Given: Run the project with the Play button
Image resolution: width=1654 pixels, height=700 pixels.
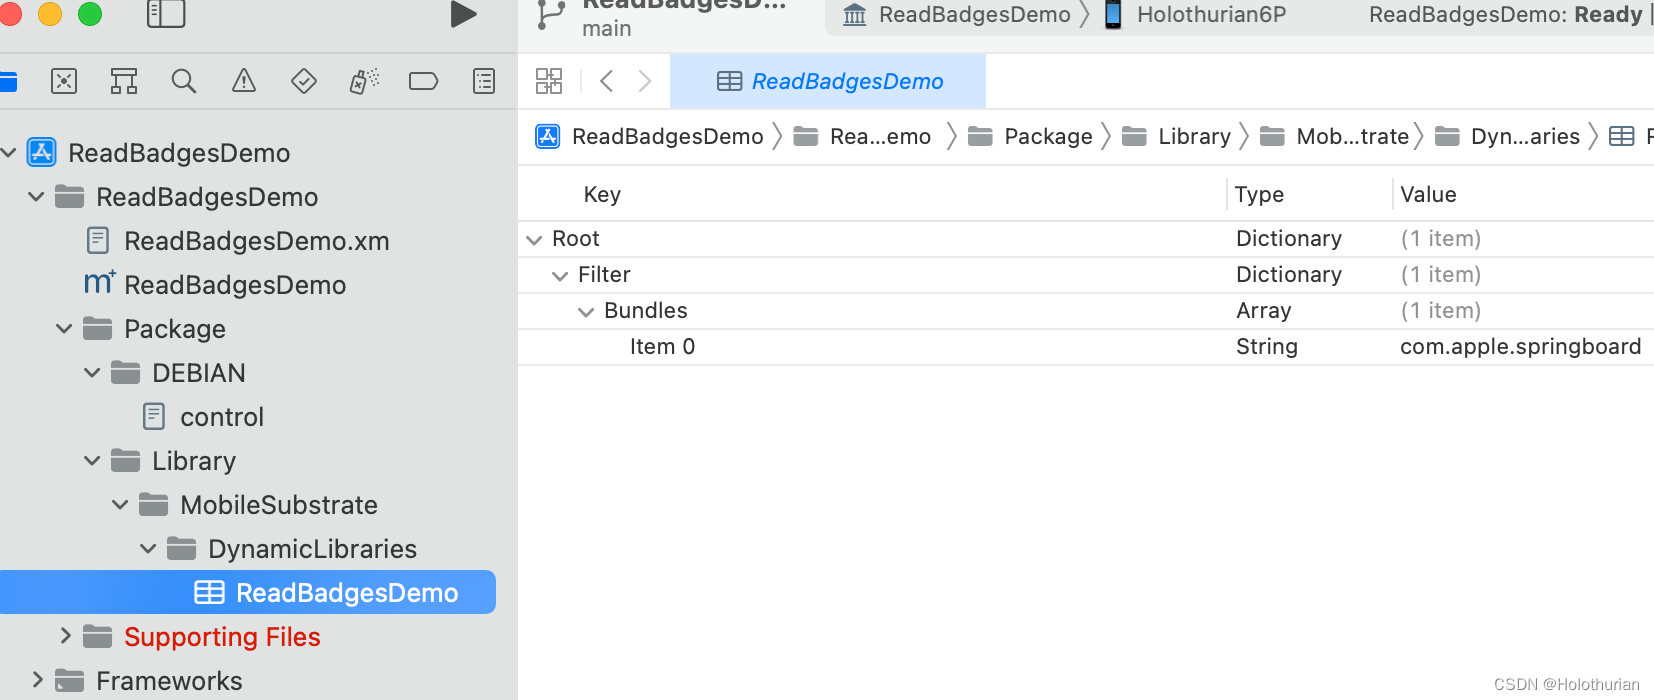Looking at the screenshot, I should (463, 14).
